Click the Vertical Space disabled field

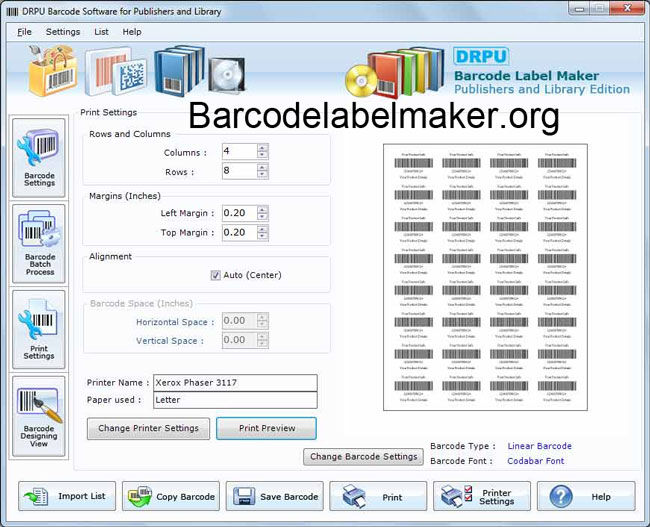click(240, 340)
